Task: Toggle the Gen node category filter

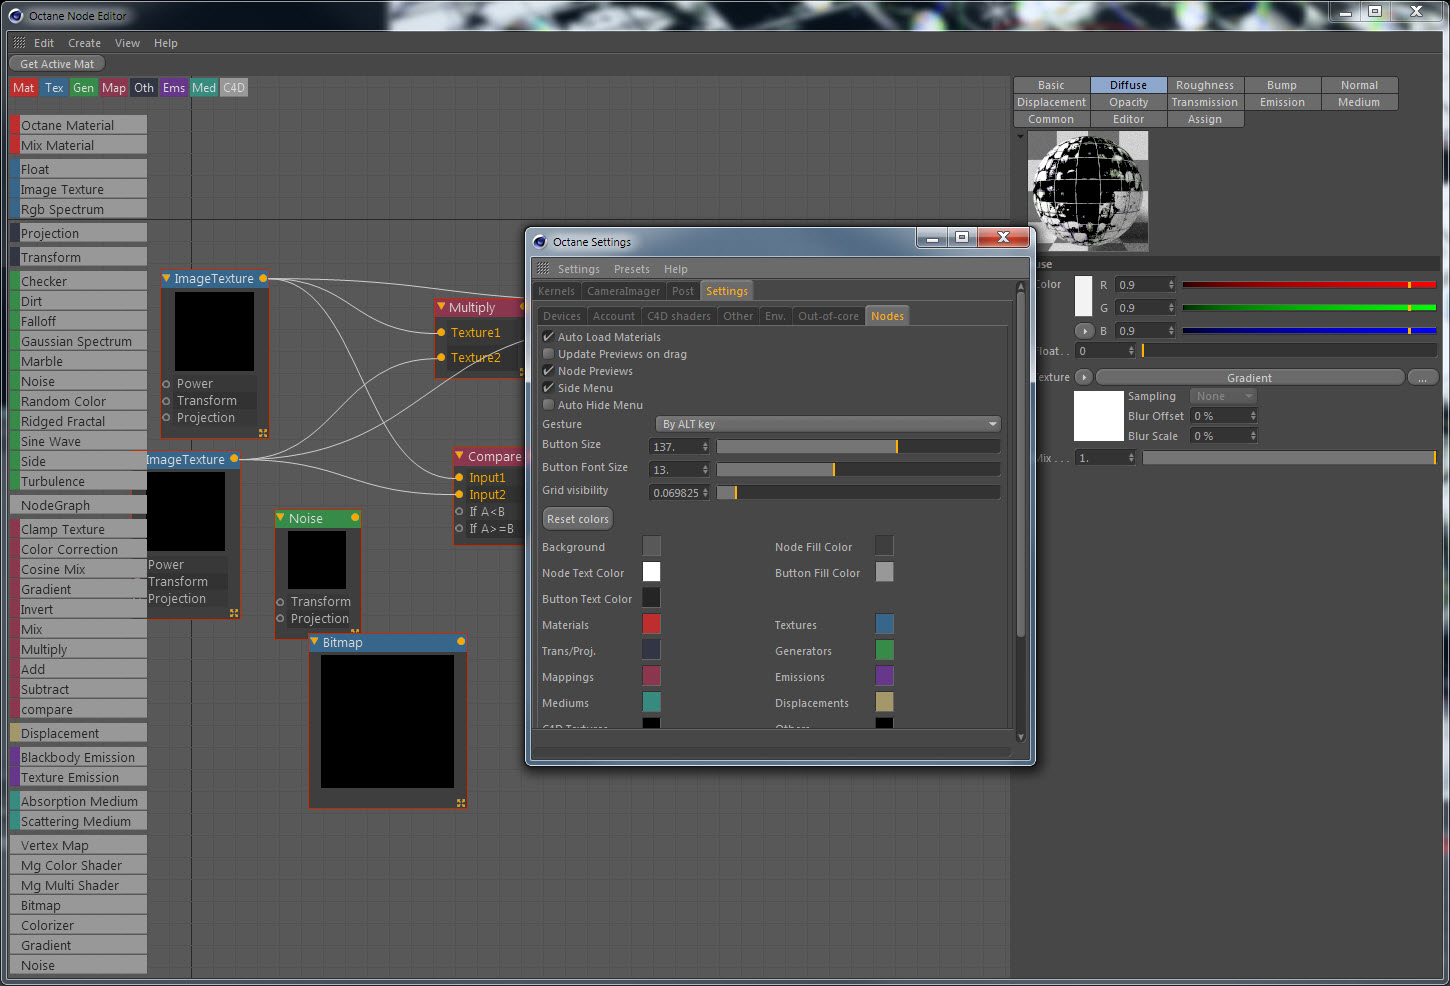Action: pos(83,88)
